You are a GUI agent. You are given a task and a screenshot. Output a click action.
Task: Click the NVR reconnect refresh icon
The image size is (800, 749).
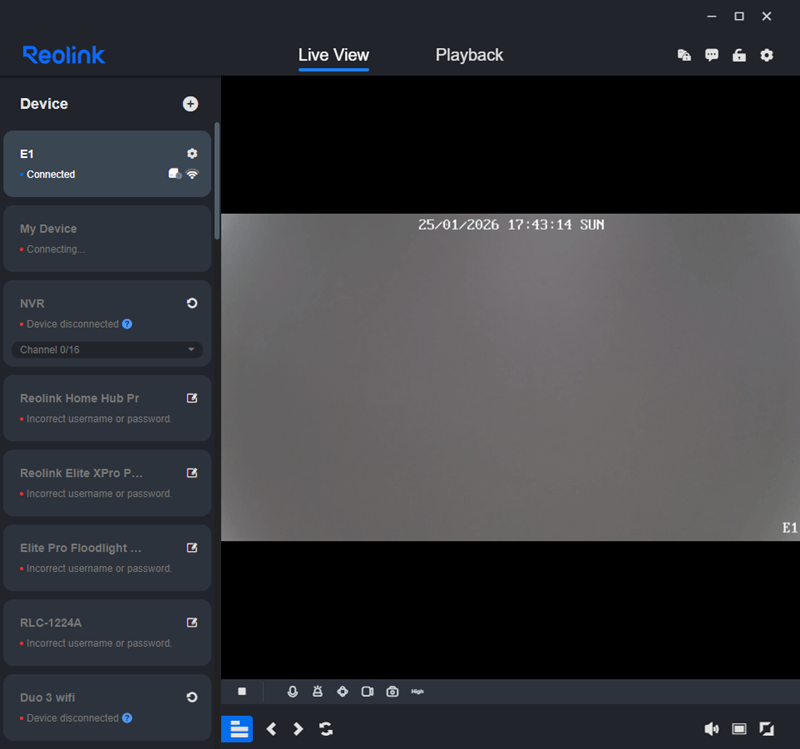click(192, 303)
